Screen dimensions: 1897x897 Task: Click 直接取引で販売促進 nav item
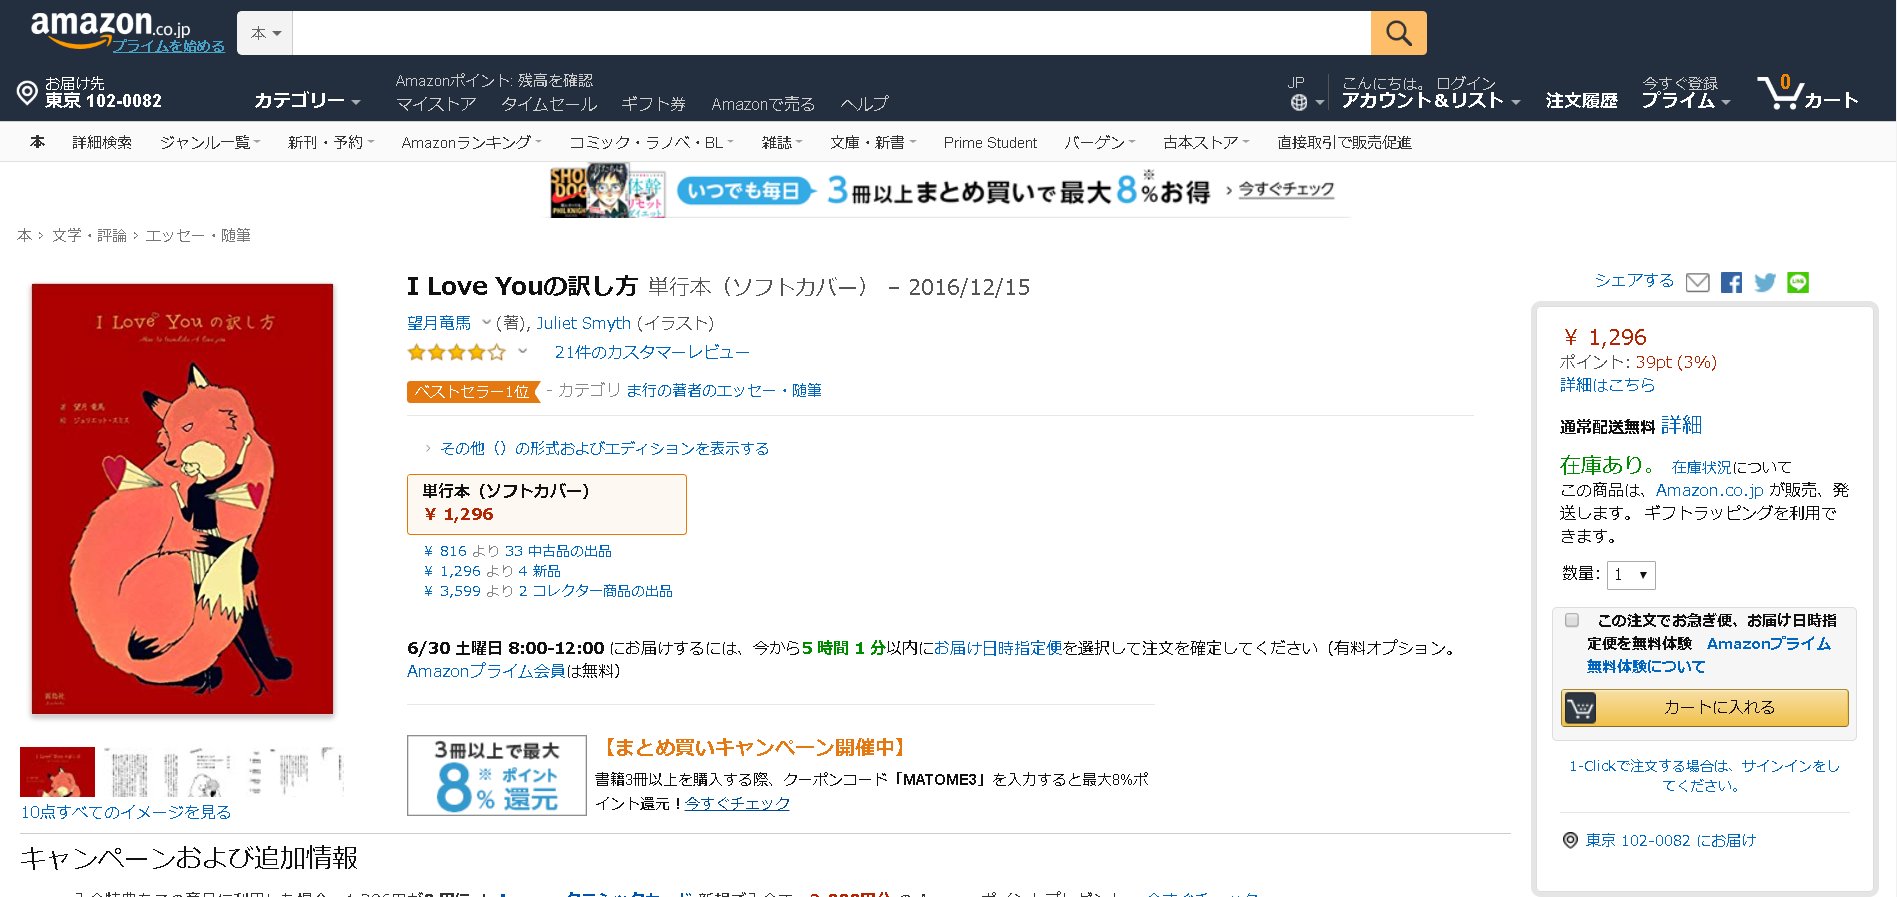click(x=1344, y=143)
